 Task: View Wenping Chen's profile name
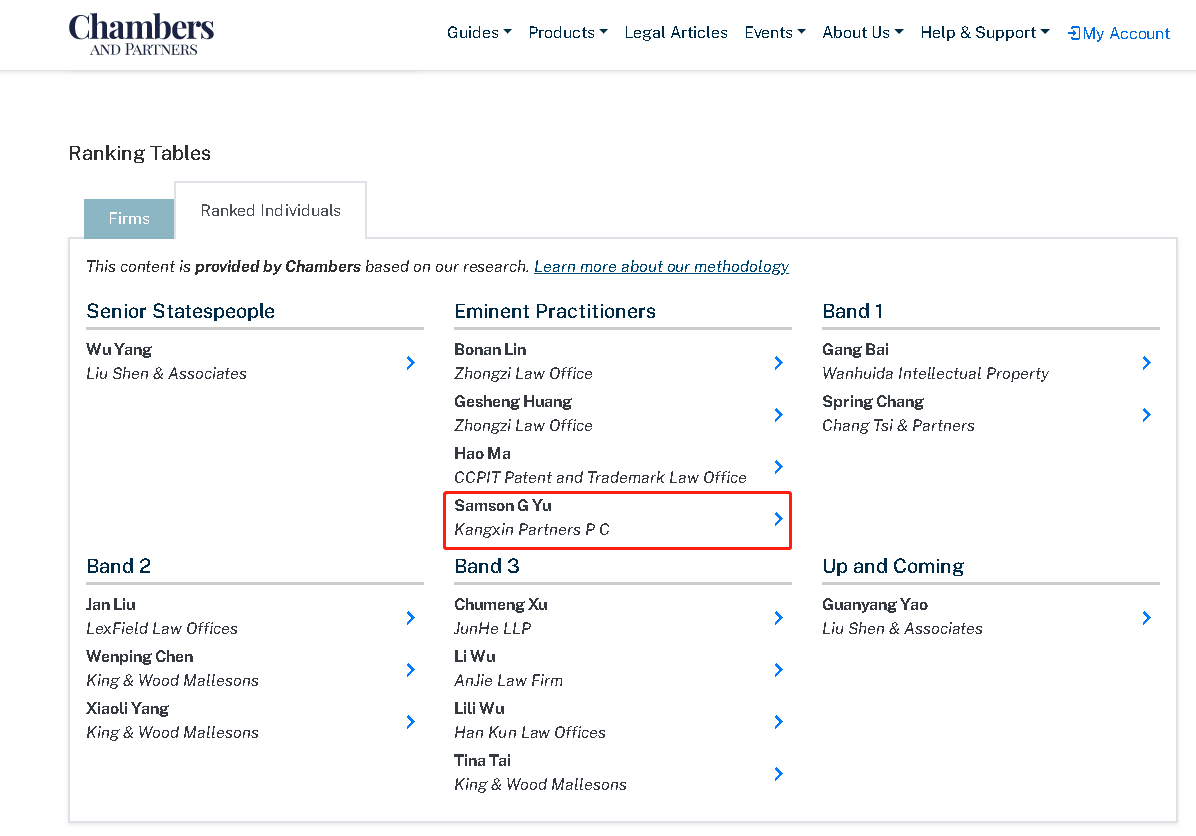tap(140, 656)
